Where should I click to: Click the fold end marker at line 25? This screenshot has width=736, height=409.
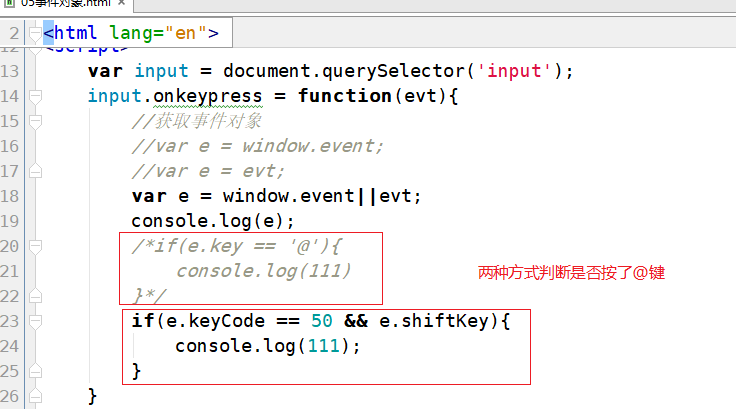[x=35, y=371]
